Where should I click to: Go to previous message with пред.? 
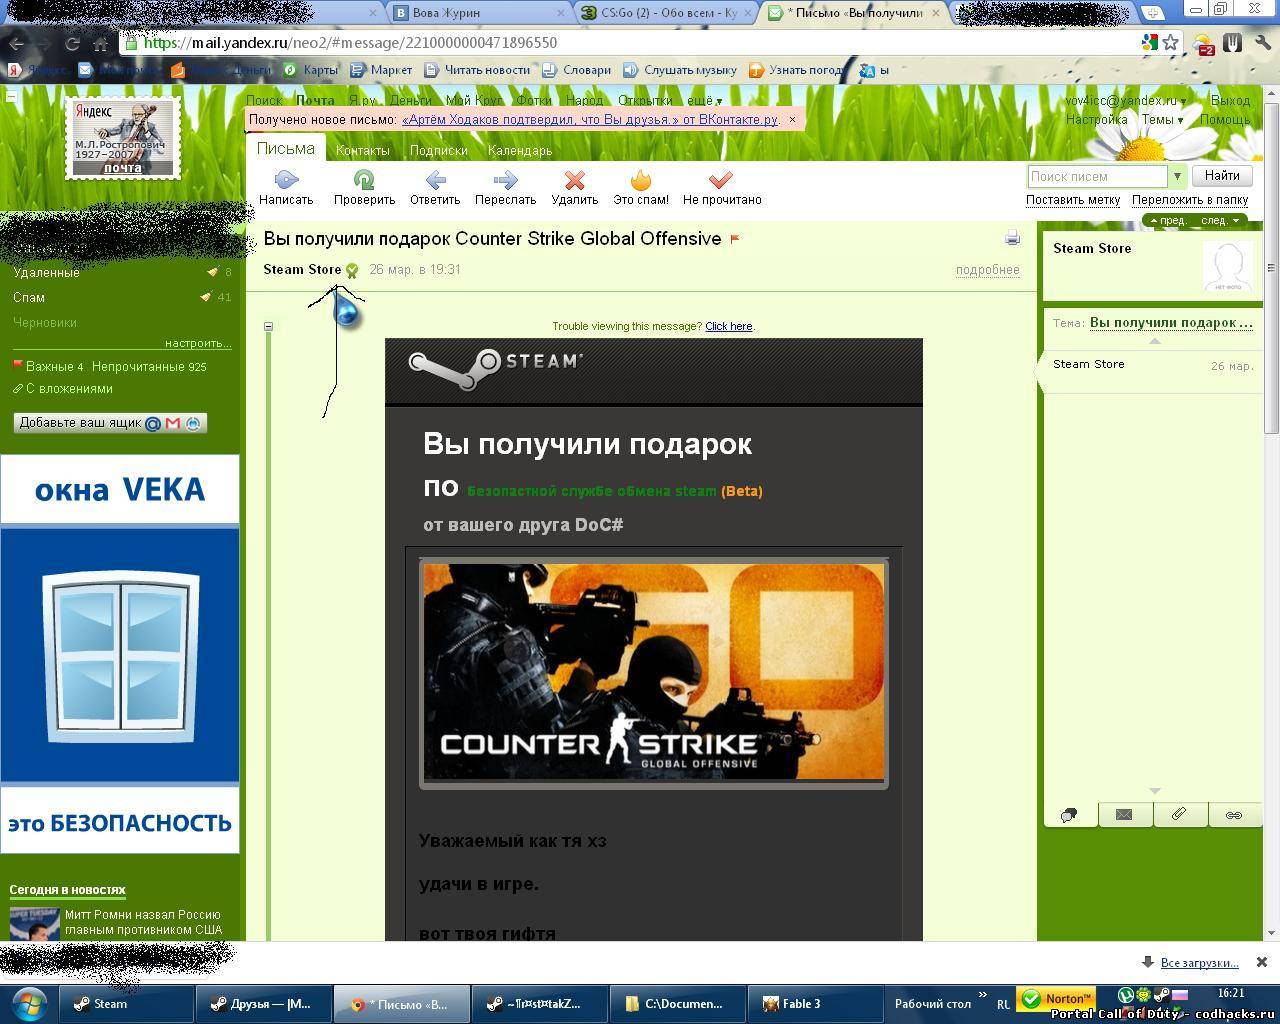pos(1168,220)
